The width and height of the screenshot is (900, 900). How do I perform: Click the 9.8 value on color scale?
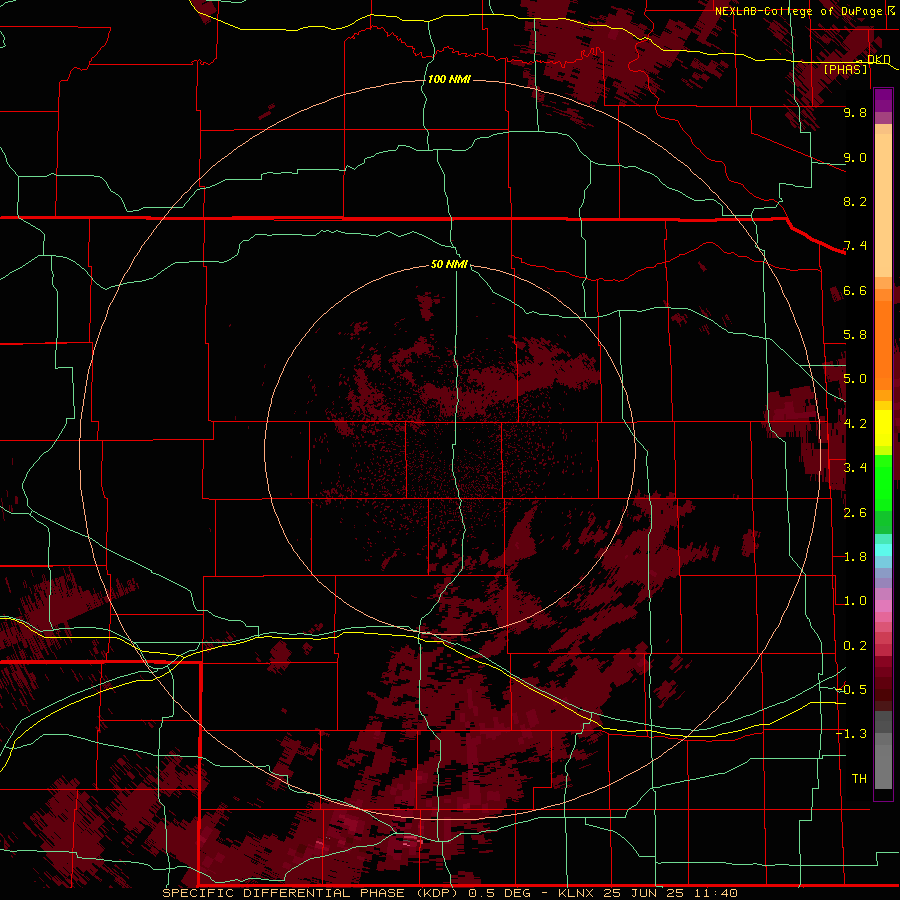(855, 112)
